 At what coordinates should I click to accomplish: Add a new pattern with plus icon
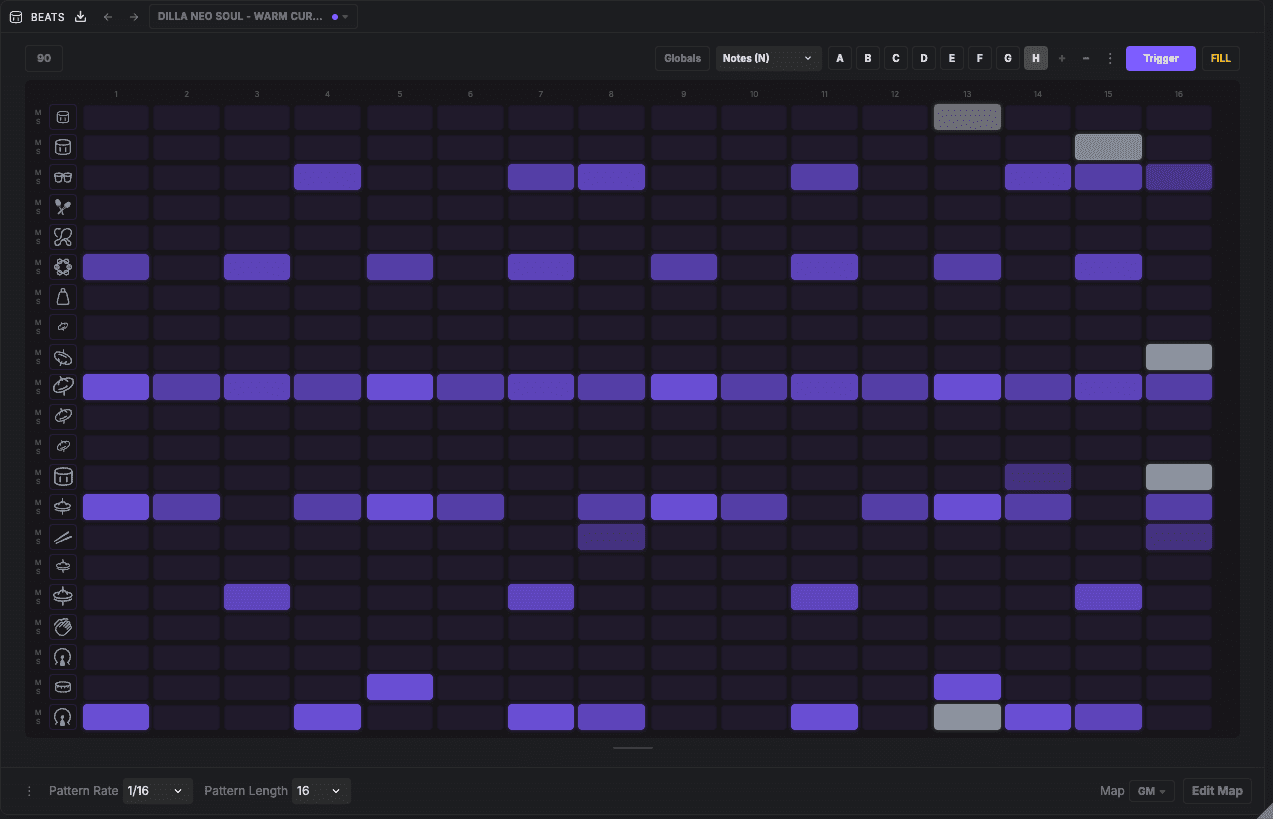click(x=1062, y=58)
